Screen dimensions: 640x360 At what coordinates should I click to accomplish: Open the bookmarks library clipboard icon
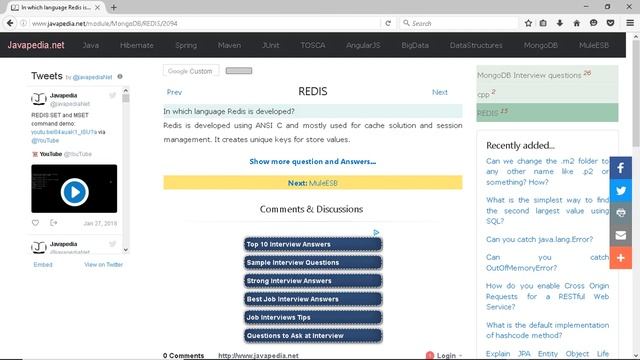[x=543, y=23]
